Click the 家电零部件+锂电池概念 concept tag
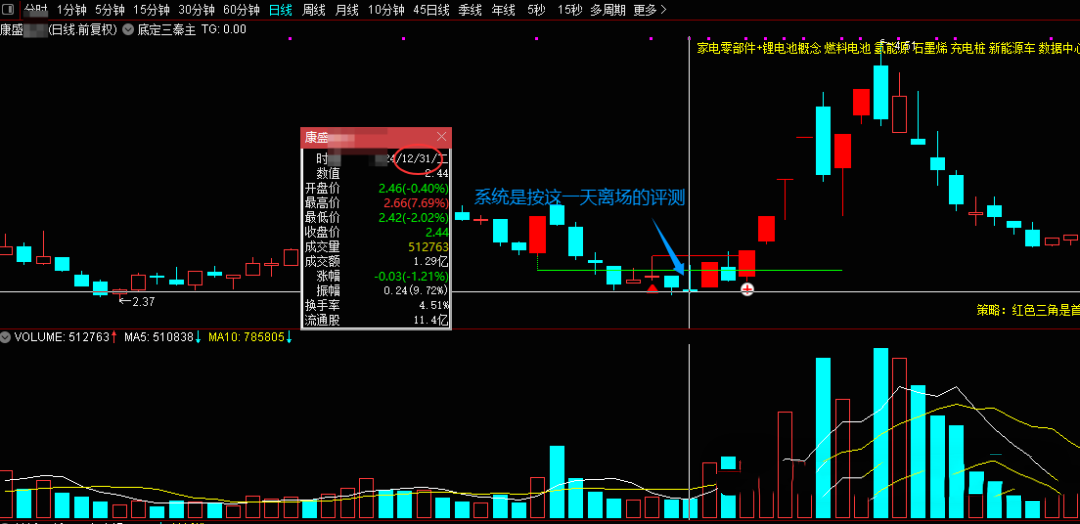The width and height of the screenshot is (1080, 524). (x=760, y=48)
